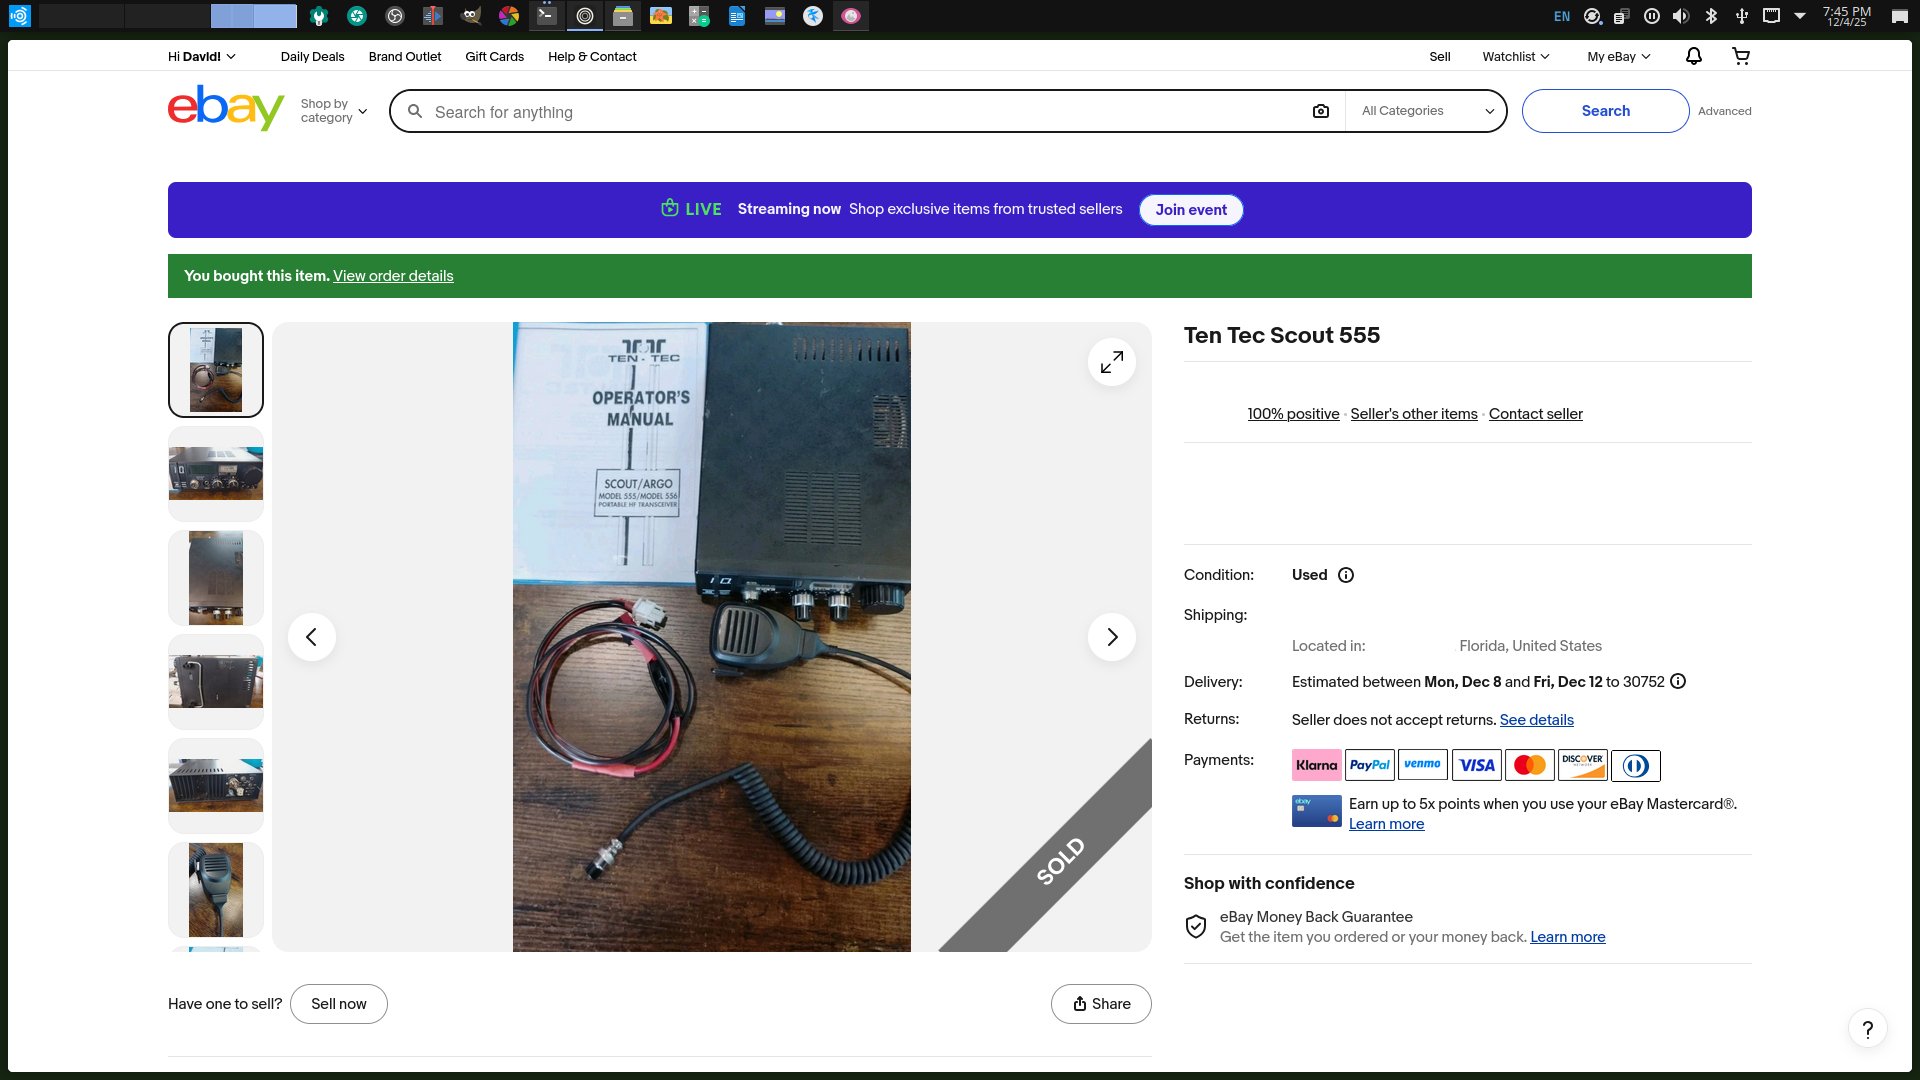Open help question mark button
The height and width of the screenshot is (1080, 1920).
(x=1867, y=1029)
